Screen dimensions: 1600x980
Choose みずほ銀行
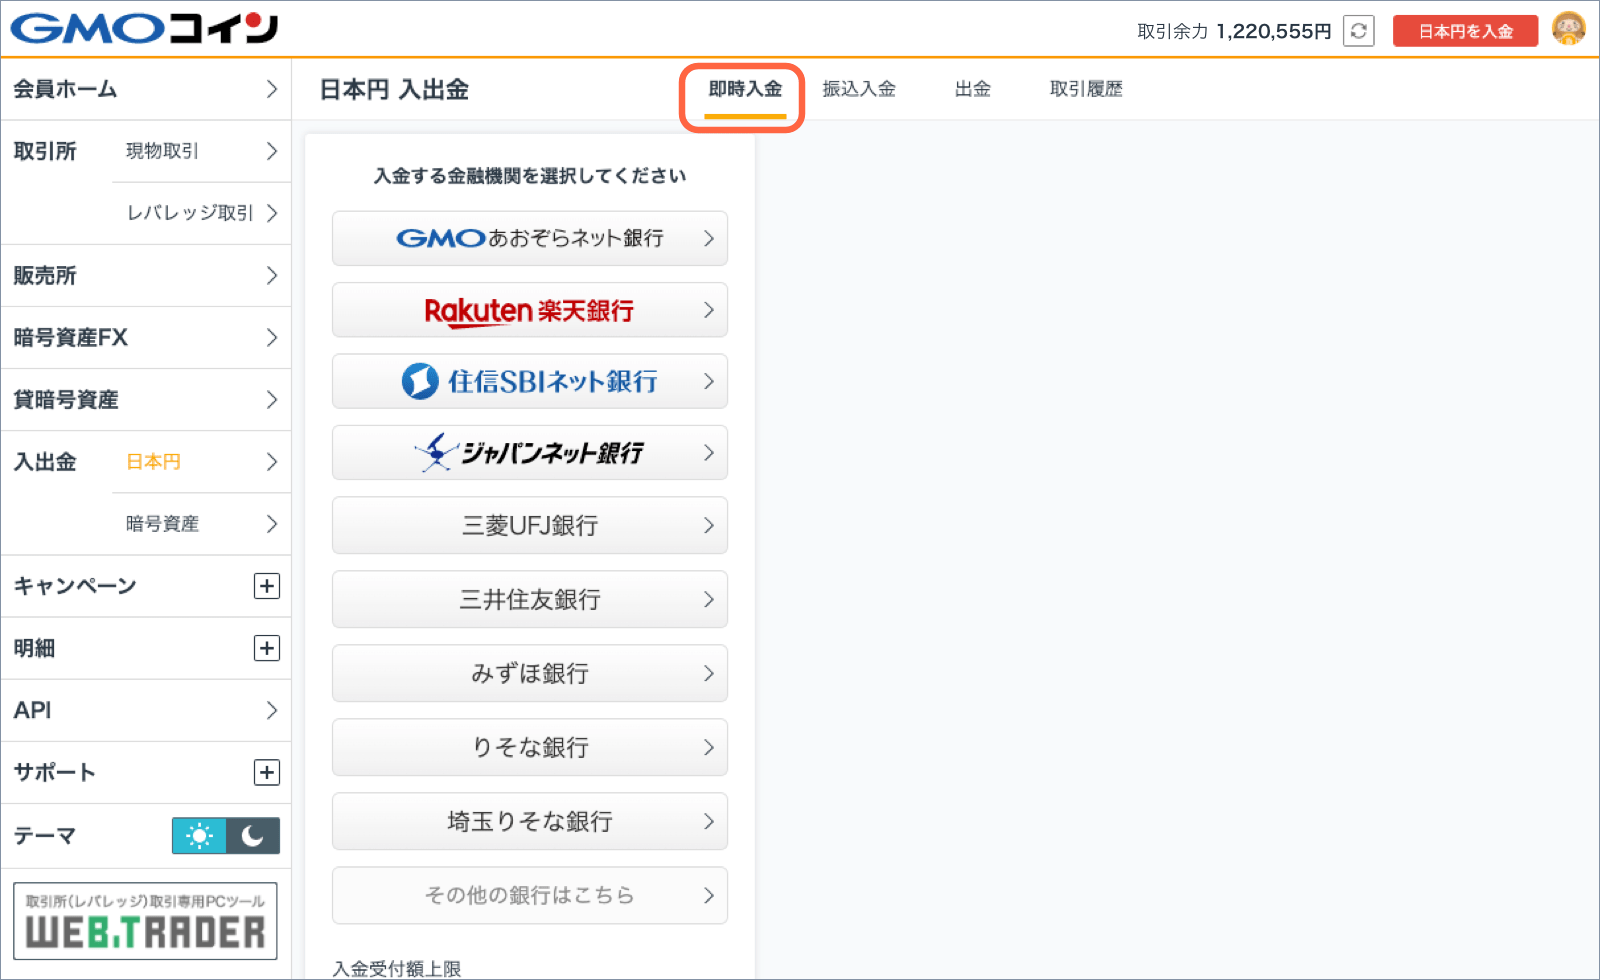click(x=530, y=673)
